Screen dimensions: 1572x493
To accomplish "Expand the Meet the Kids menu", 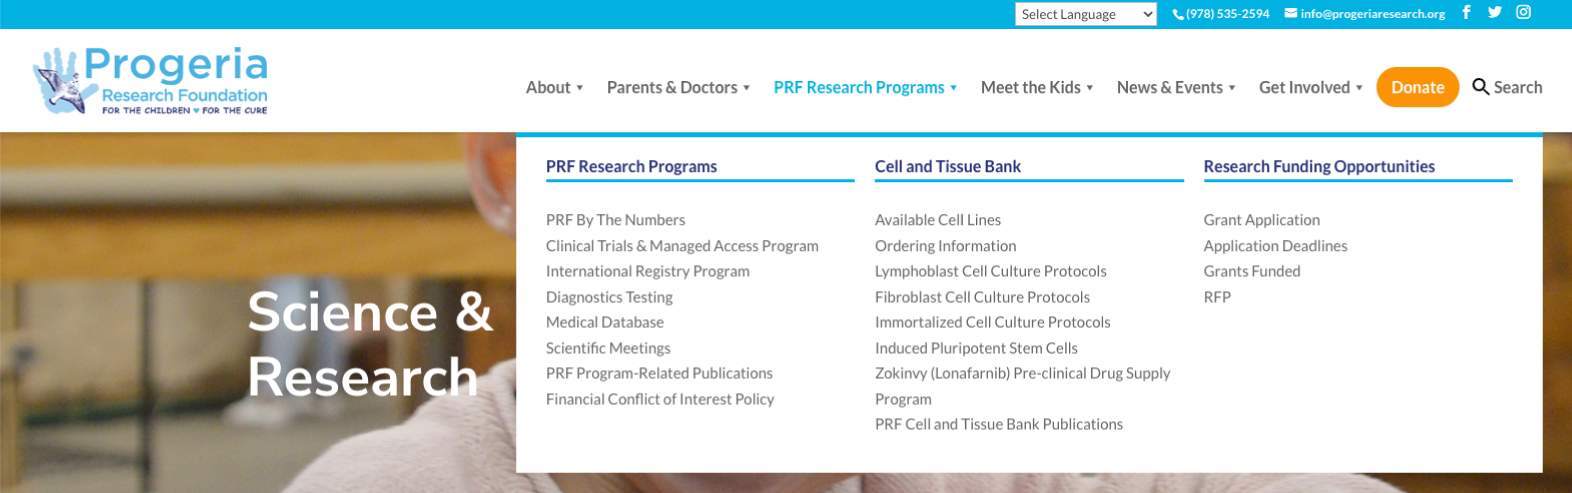I will 1037,88.
